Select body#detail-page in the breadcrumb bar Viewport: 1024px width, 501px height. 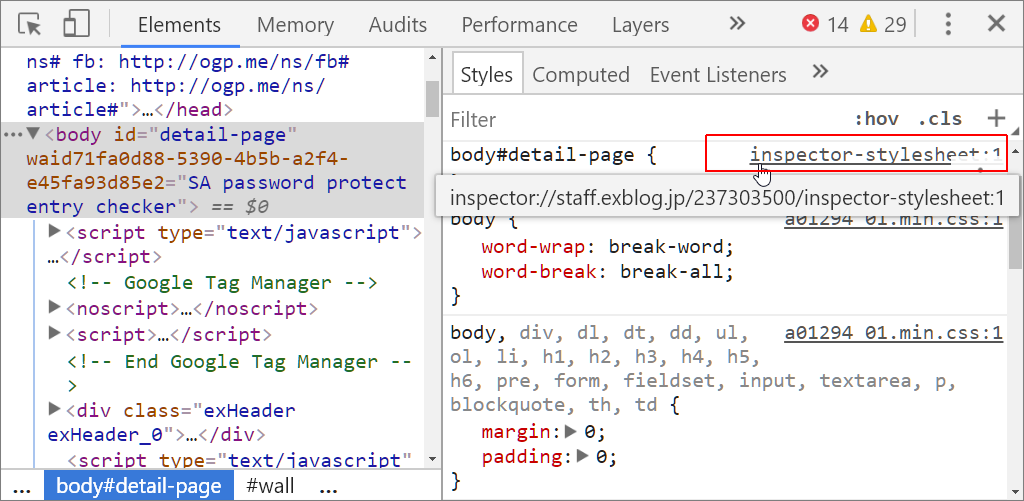(138, 486)
